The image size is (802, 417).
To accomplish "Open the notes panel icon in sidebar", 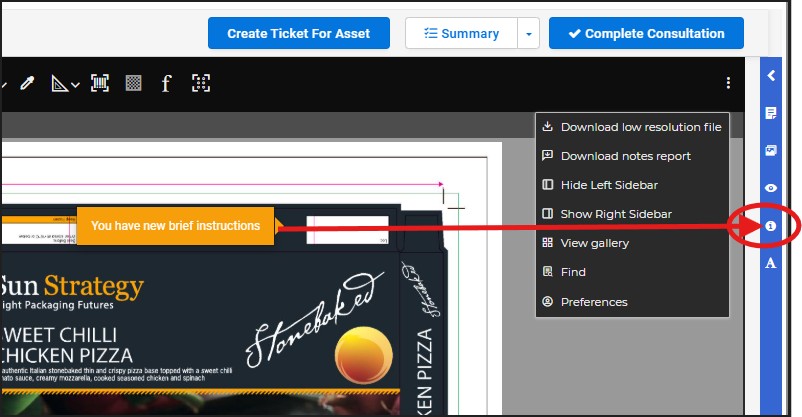I will (771, 113).
